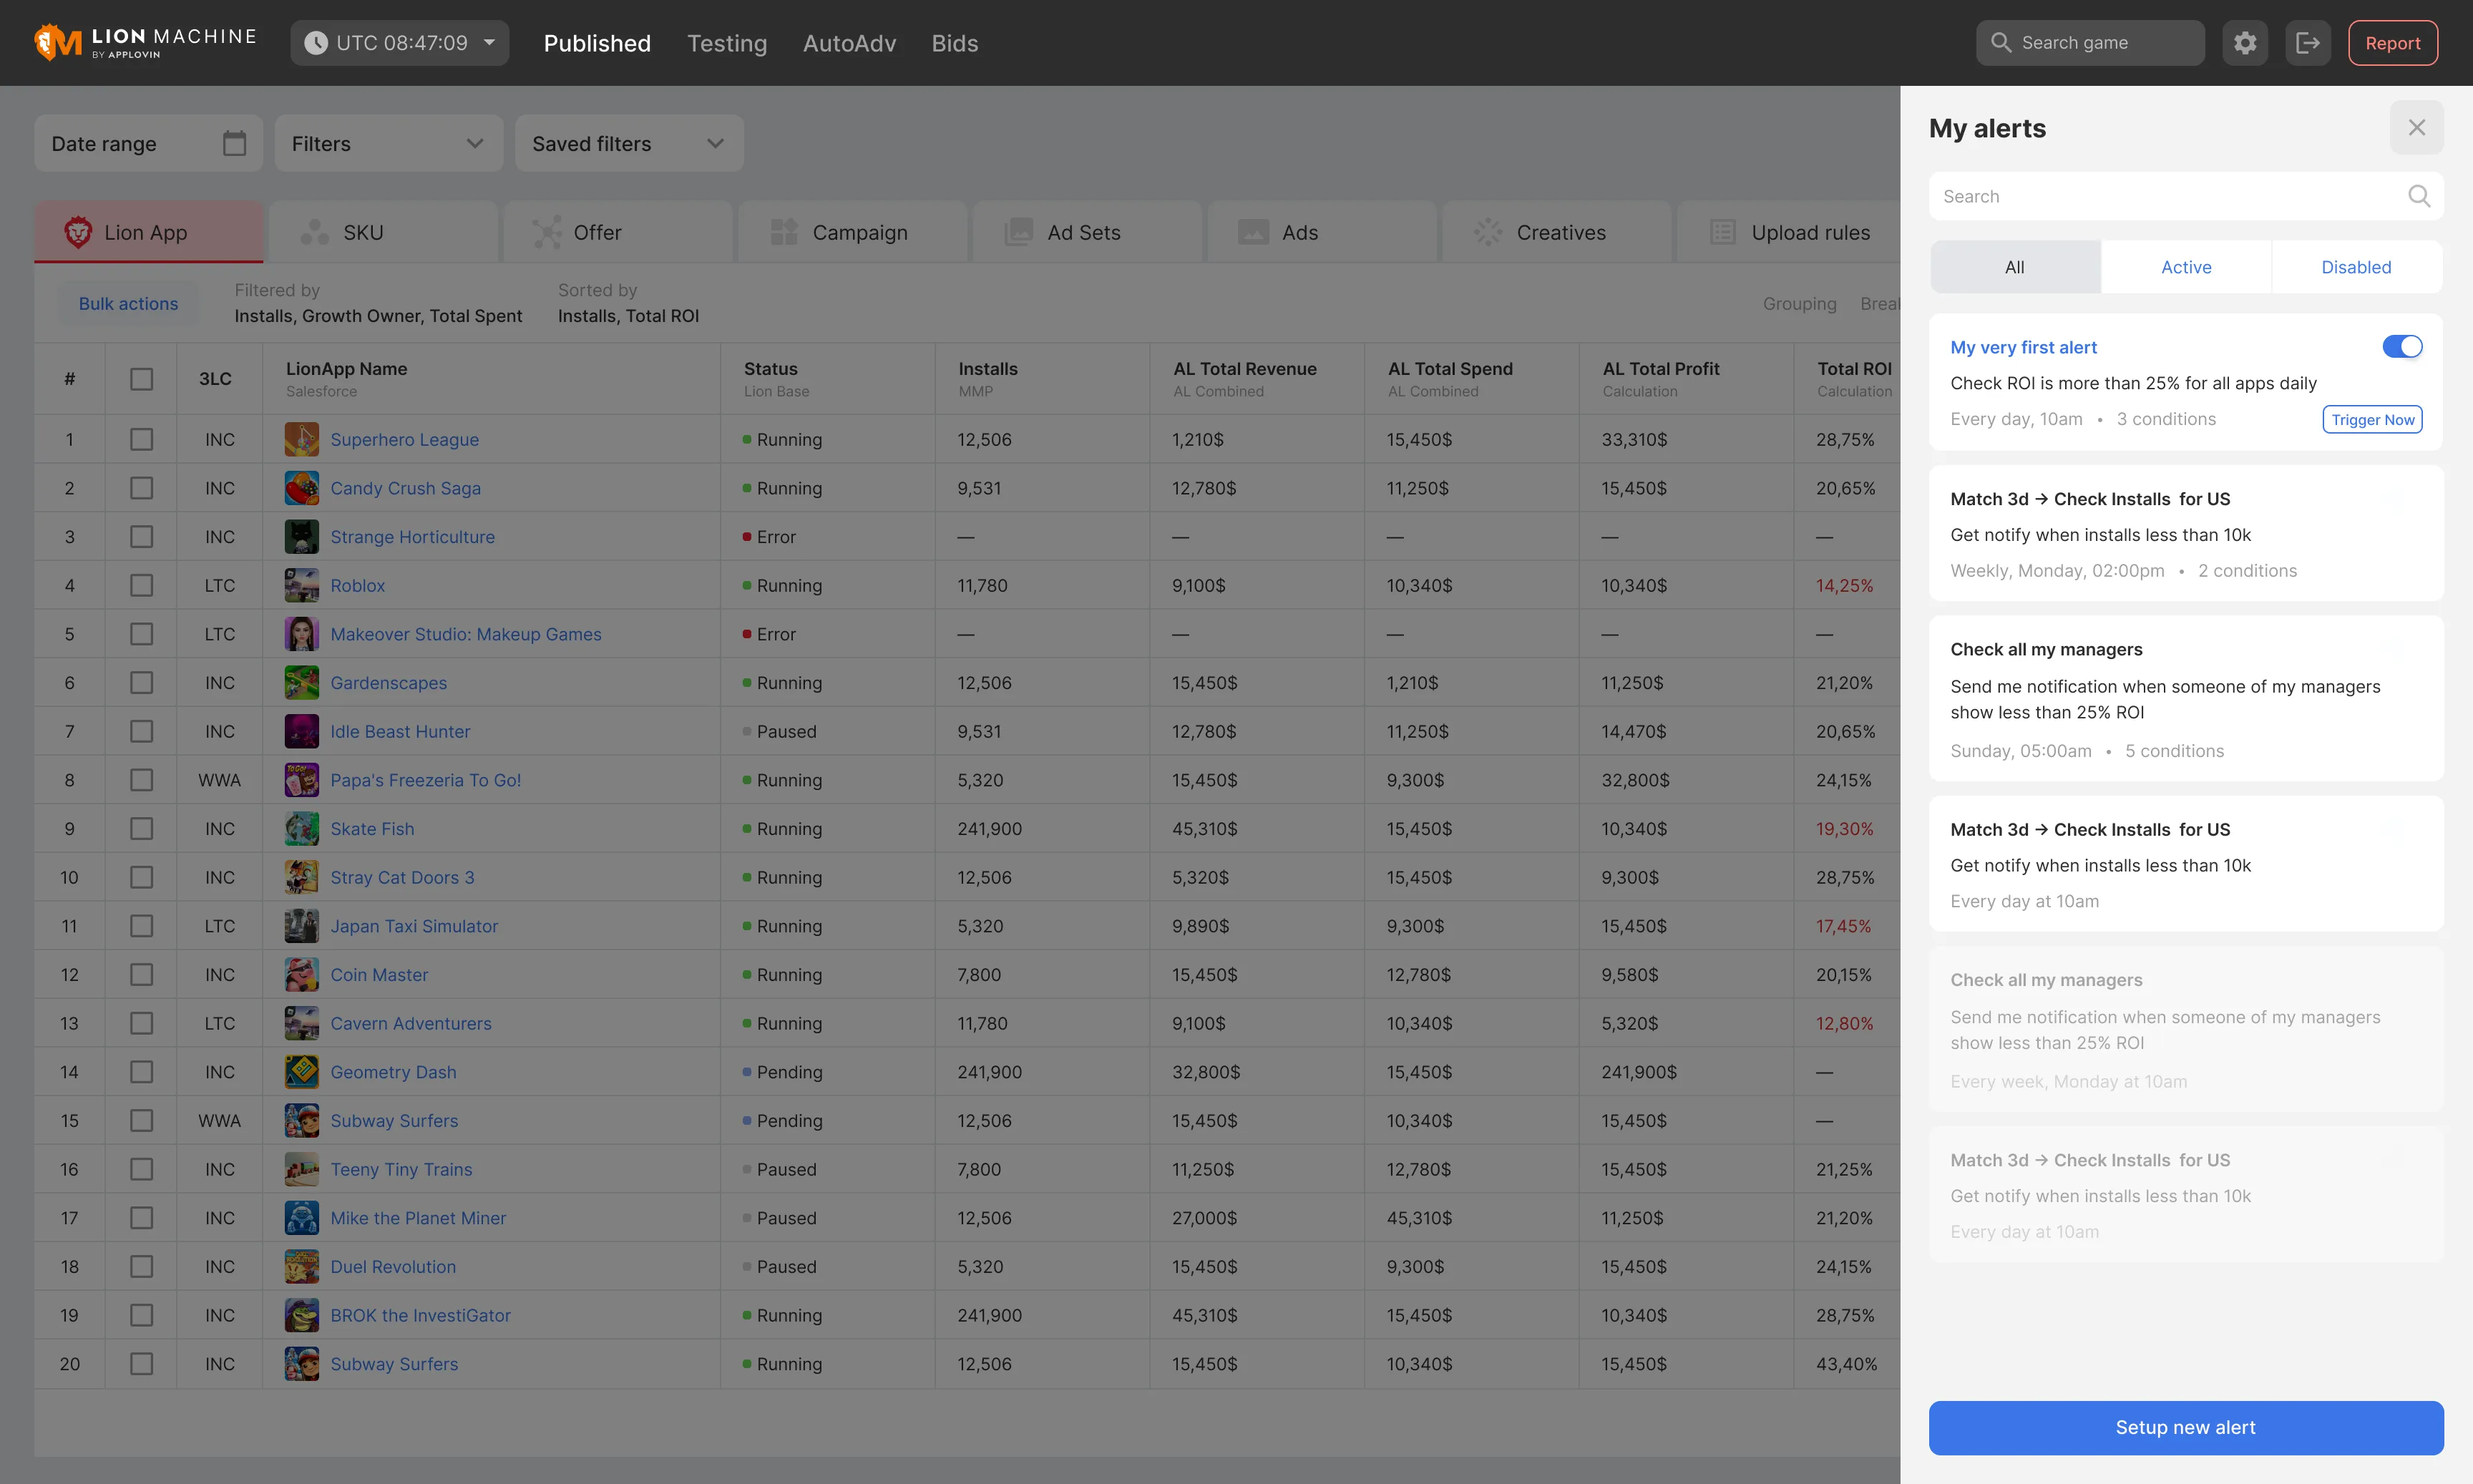Click the clock icon beside UTC time
Screen dimensions: 2473x1484
click(x=315, y=43)
